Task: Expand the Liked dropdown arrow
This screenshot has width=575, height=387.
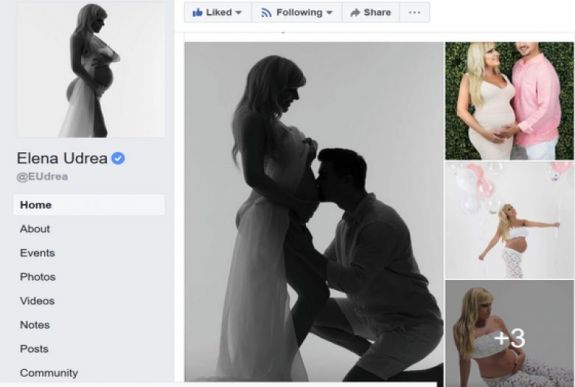Action: pos(238,13)
